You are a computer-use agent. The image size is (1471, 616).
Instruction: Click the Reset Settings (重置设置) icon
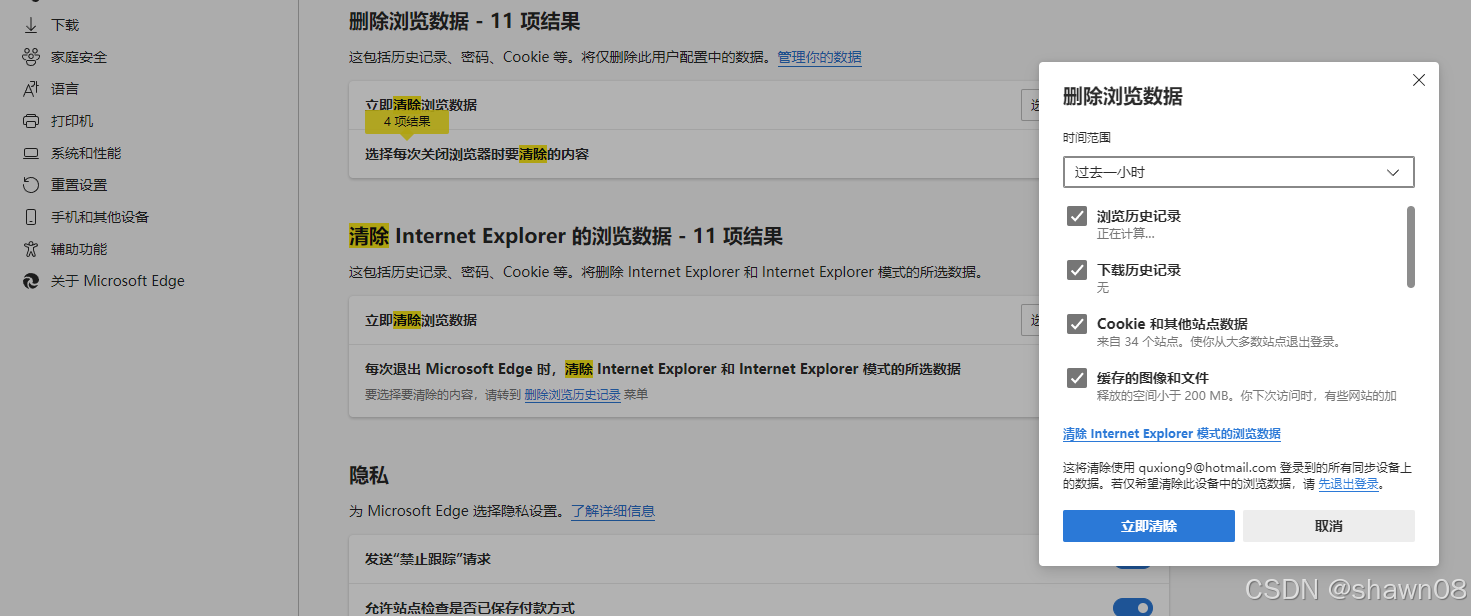31,185
